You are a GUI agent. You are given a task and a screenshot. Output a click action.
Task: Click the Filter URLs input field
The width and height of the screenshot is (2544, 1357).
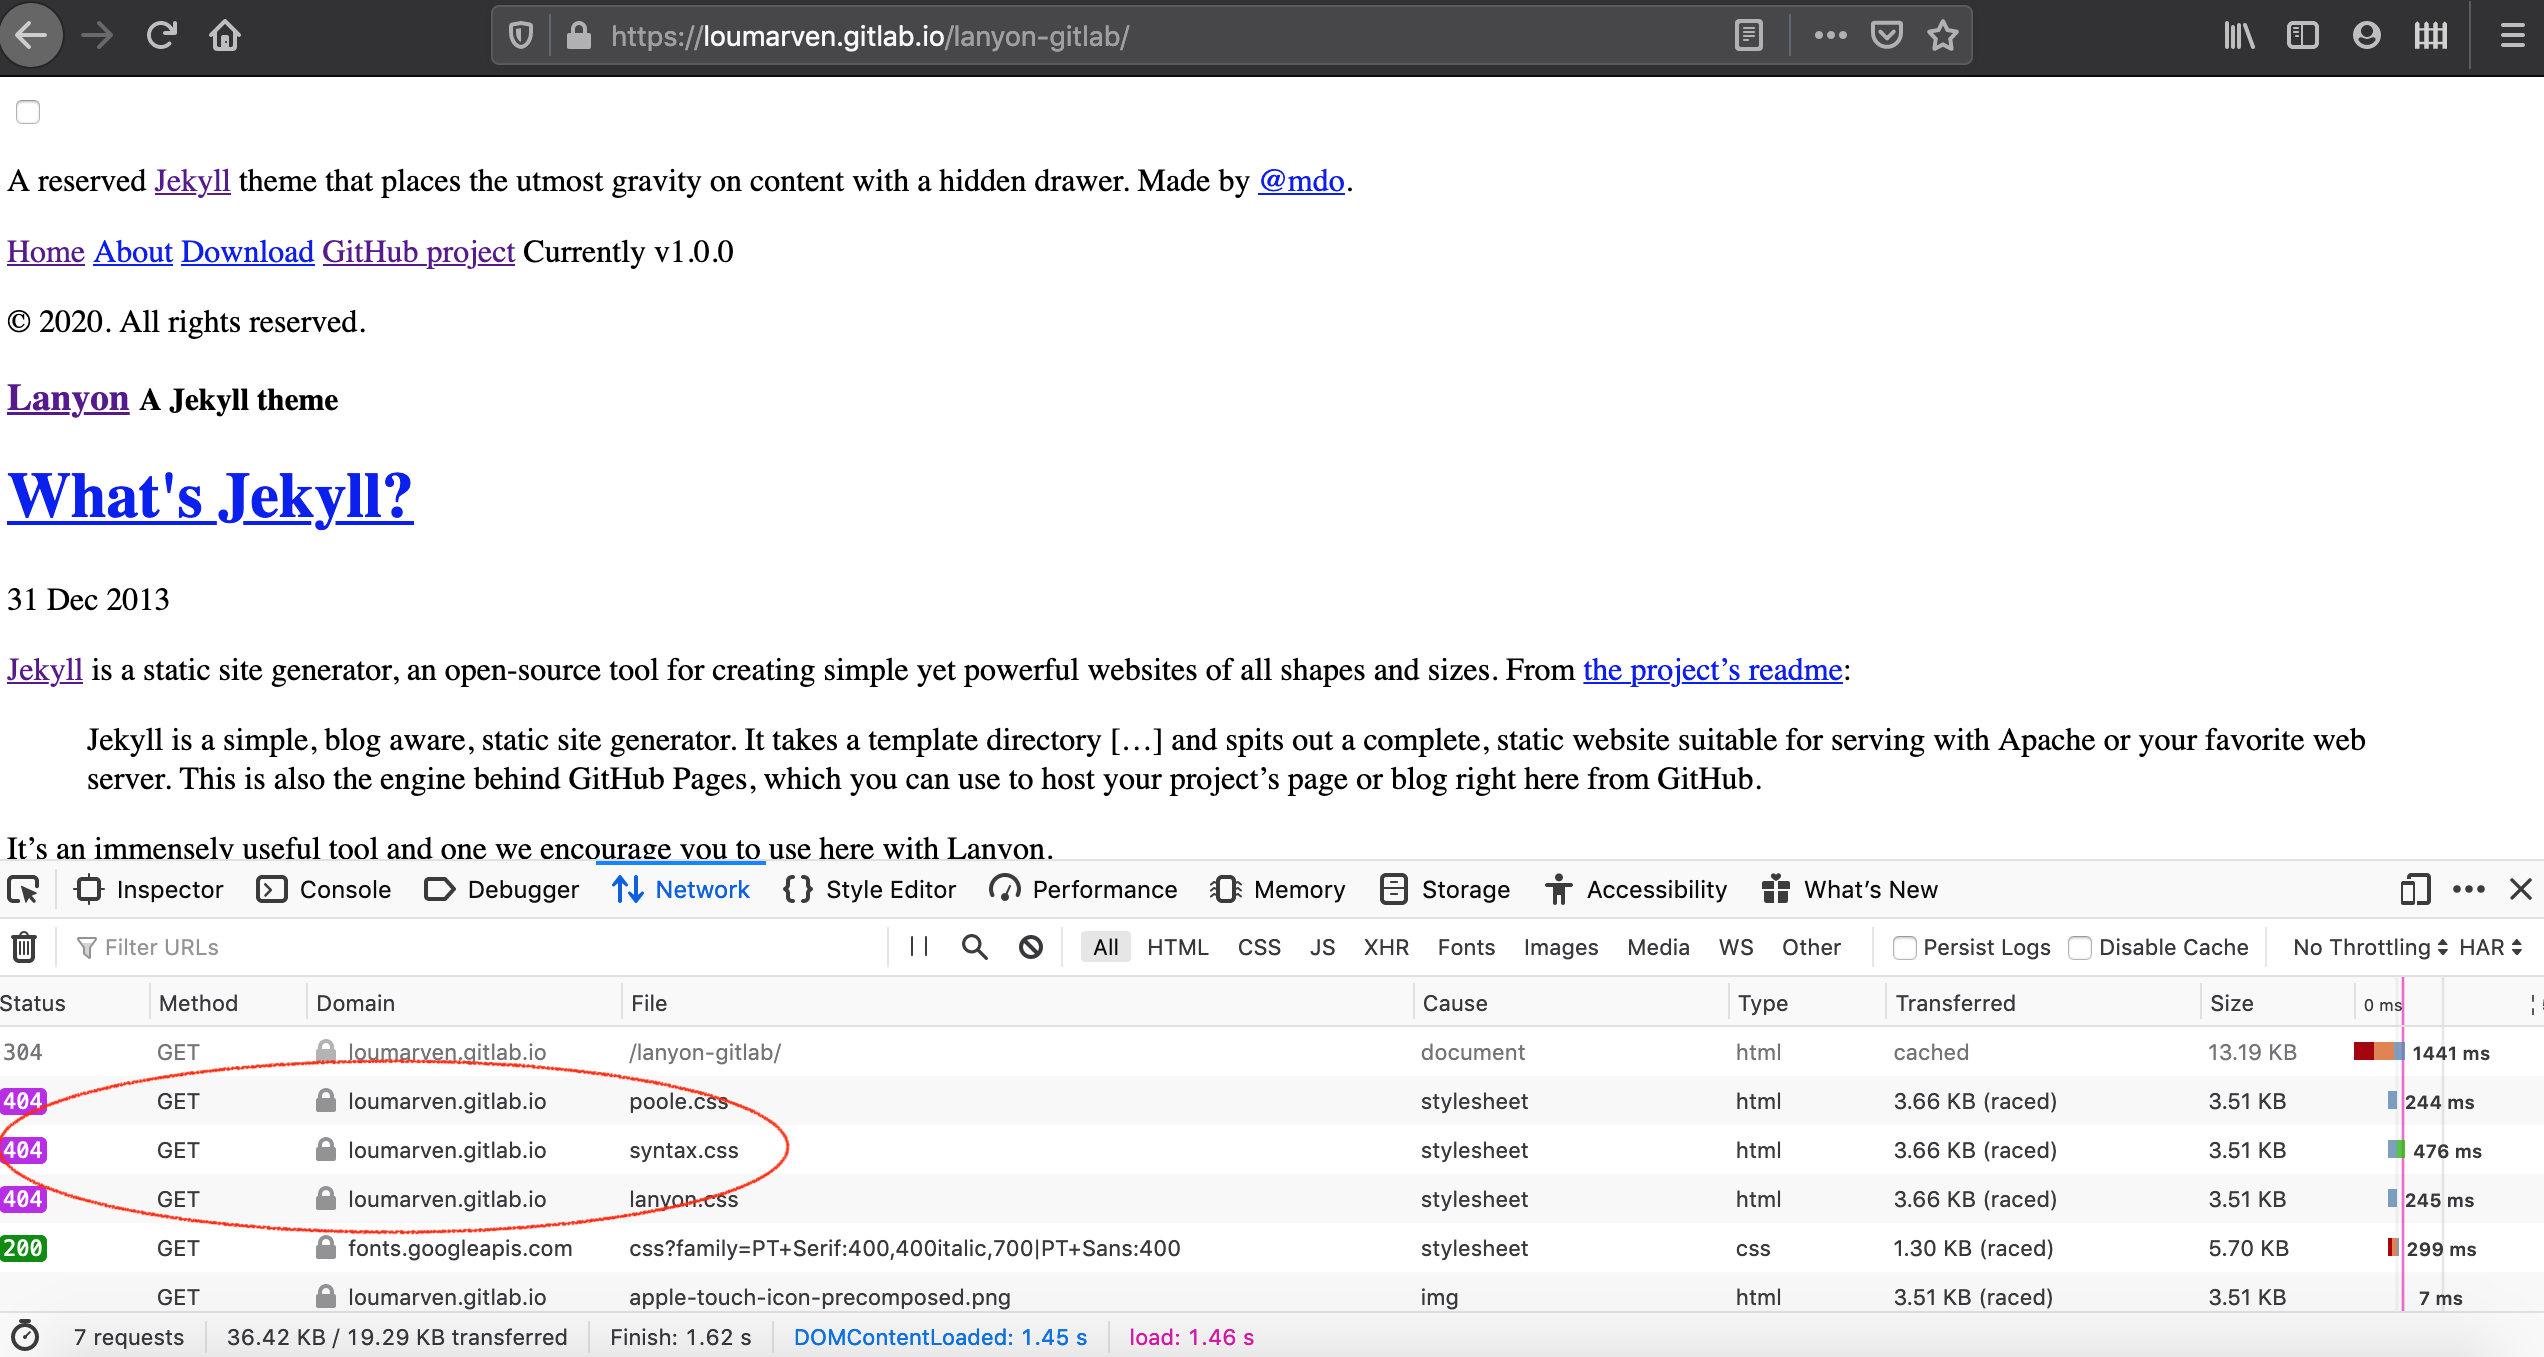tap(480, 947)
